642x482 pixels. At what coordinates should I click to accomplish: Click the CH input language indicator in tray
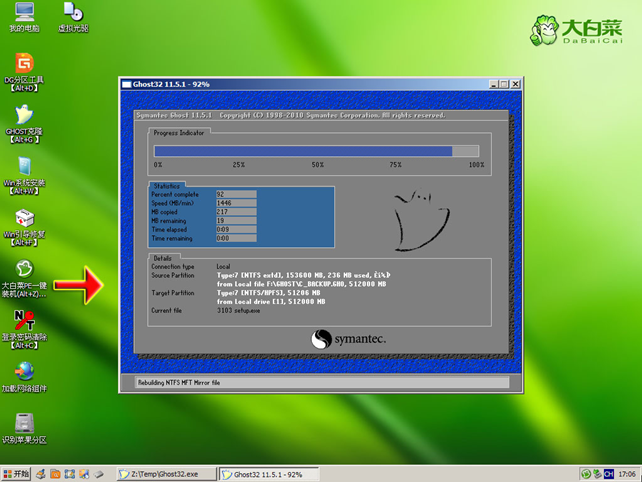609,473
